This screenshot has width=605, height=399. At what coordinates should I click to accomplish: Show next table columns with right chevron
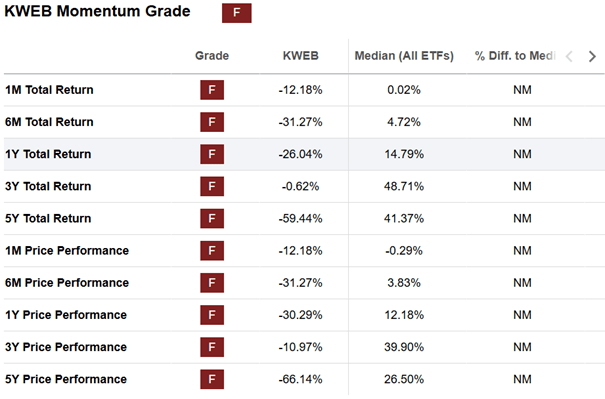coord(592,56)
